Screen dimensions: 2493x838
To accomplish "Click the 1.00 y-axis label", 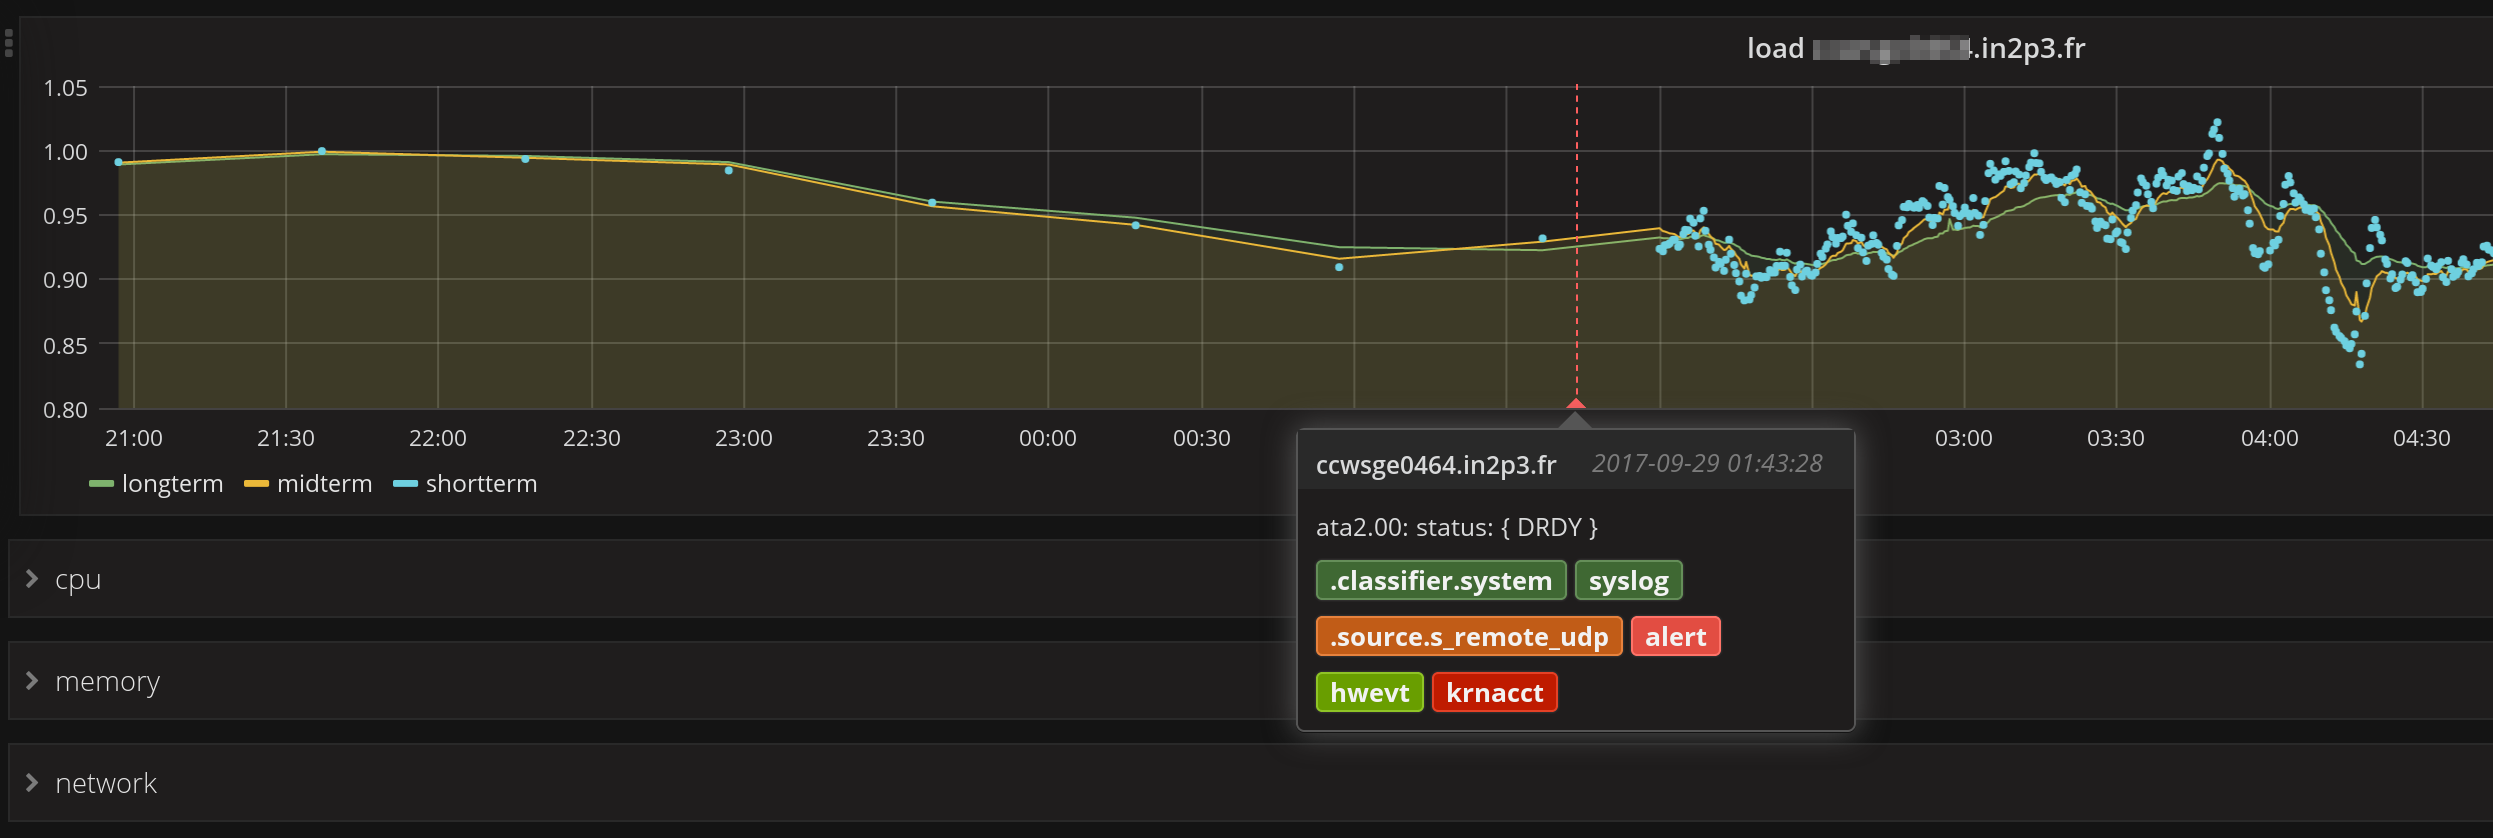I will (66, 152).
